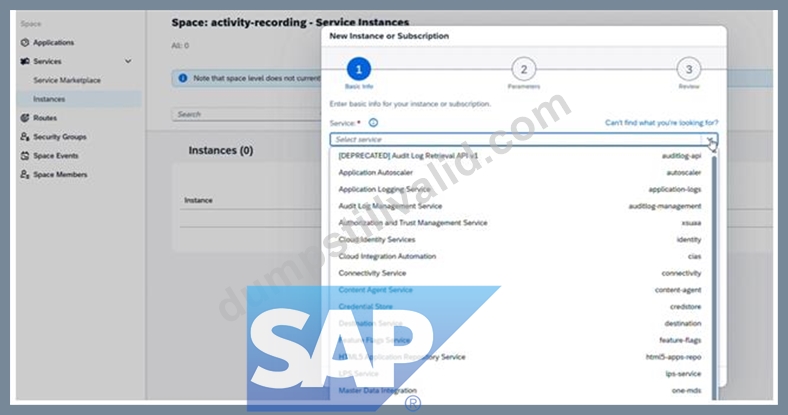
Task: Click the Space Events calendar icon
Action: 25,156
